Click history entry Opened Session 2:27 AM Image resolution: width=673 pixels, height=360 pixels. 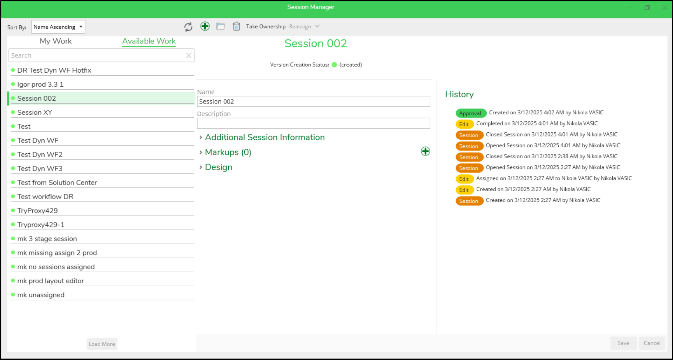[553, 167]
